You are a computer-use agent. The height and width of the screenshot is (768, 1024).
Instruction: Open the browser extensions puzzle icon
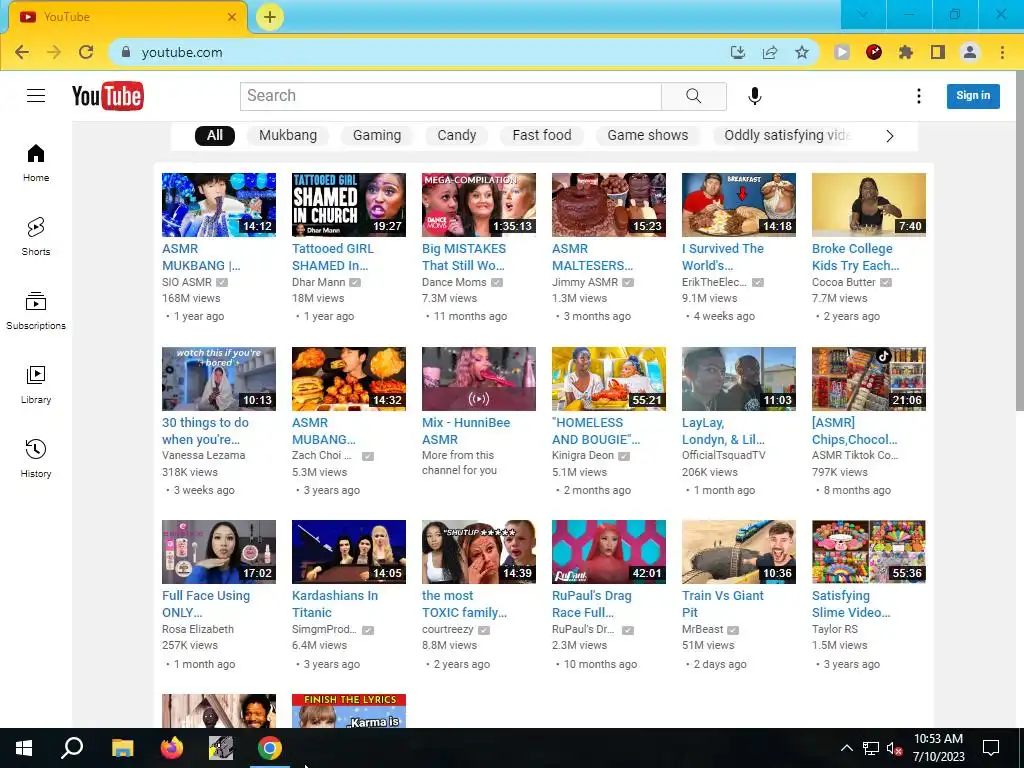pos(906,52)
